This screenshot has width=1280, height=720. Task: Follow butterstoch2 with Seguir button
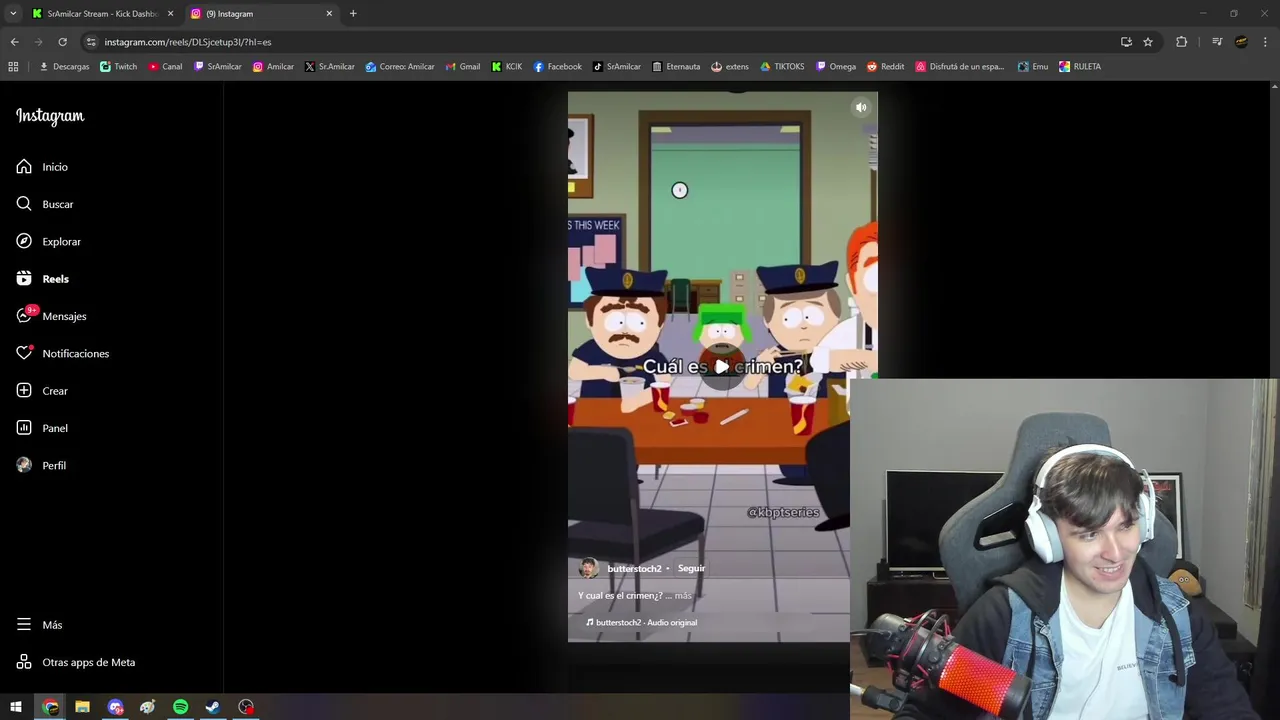(691, 568)
